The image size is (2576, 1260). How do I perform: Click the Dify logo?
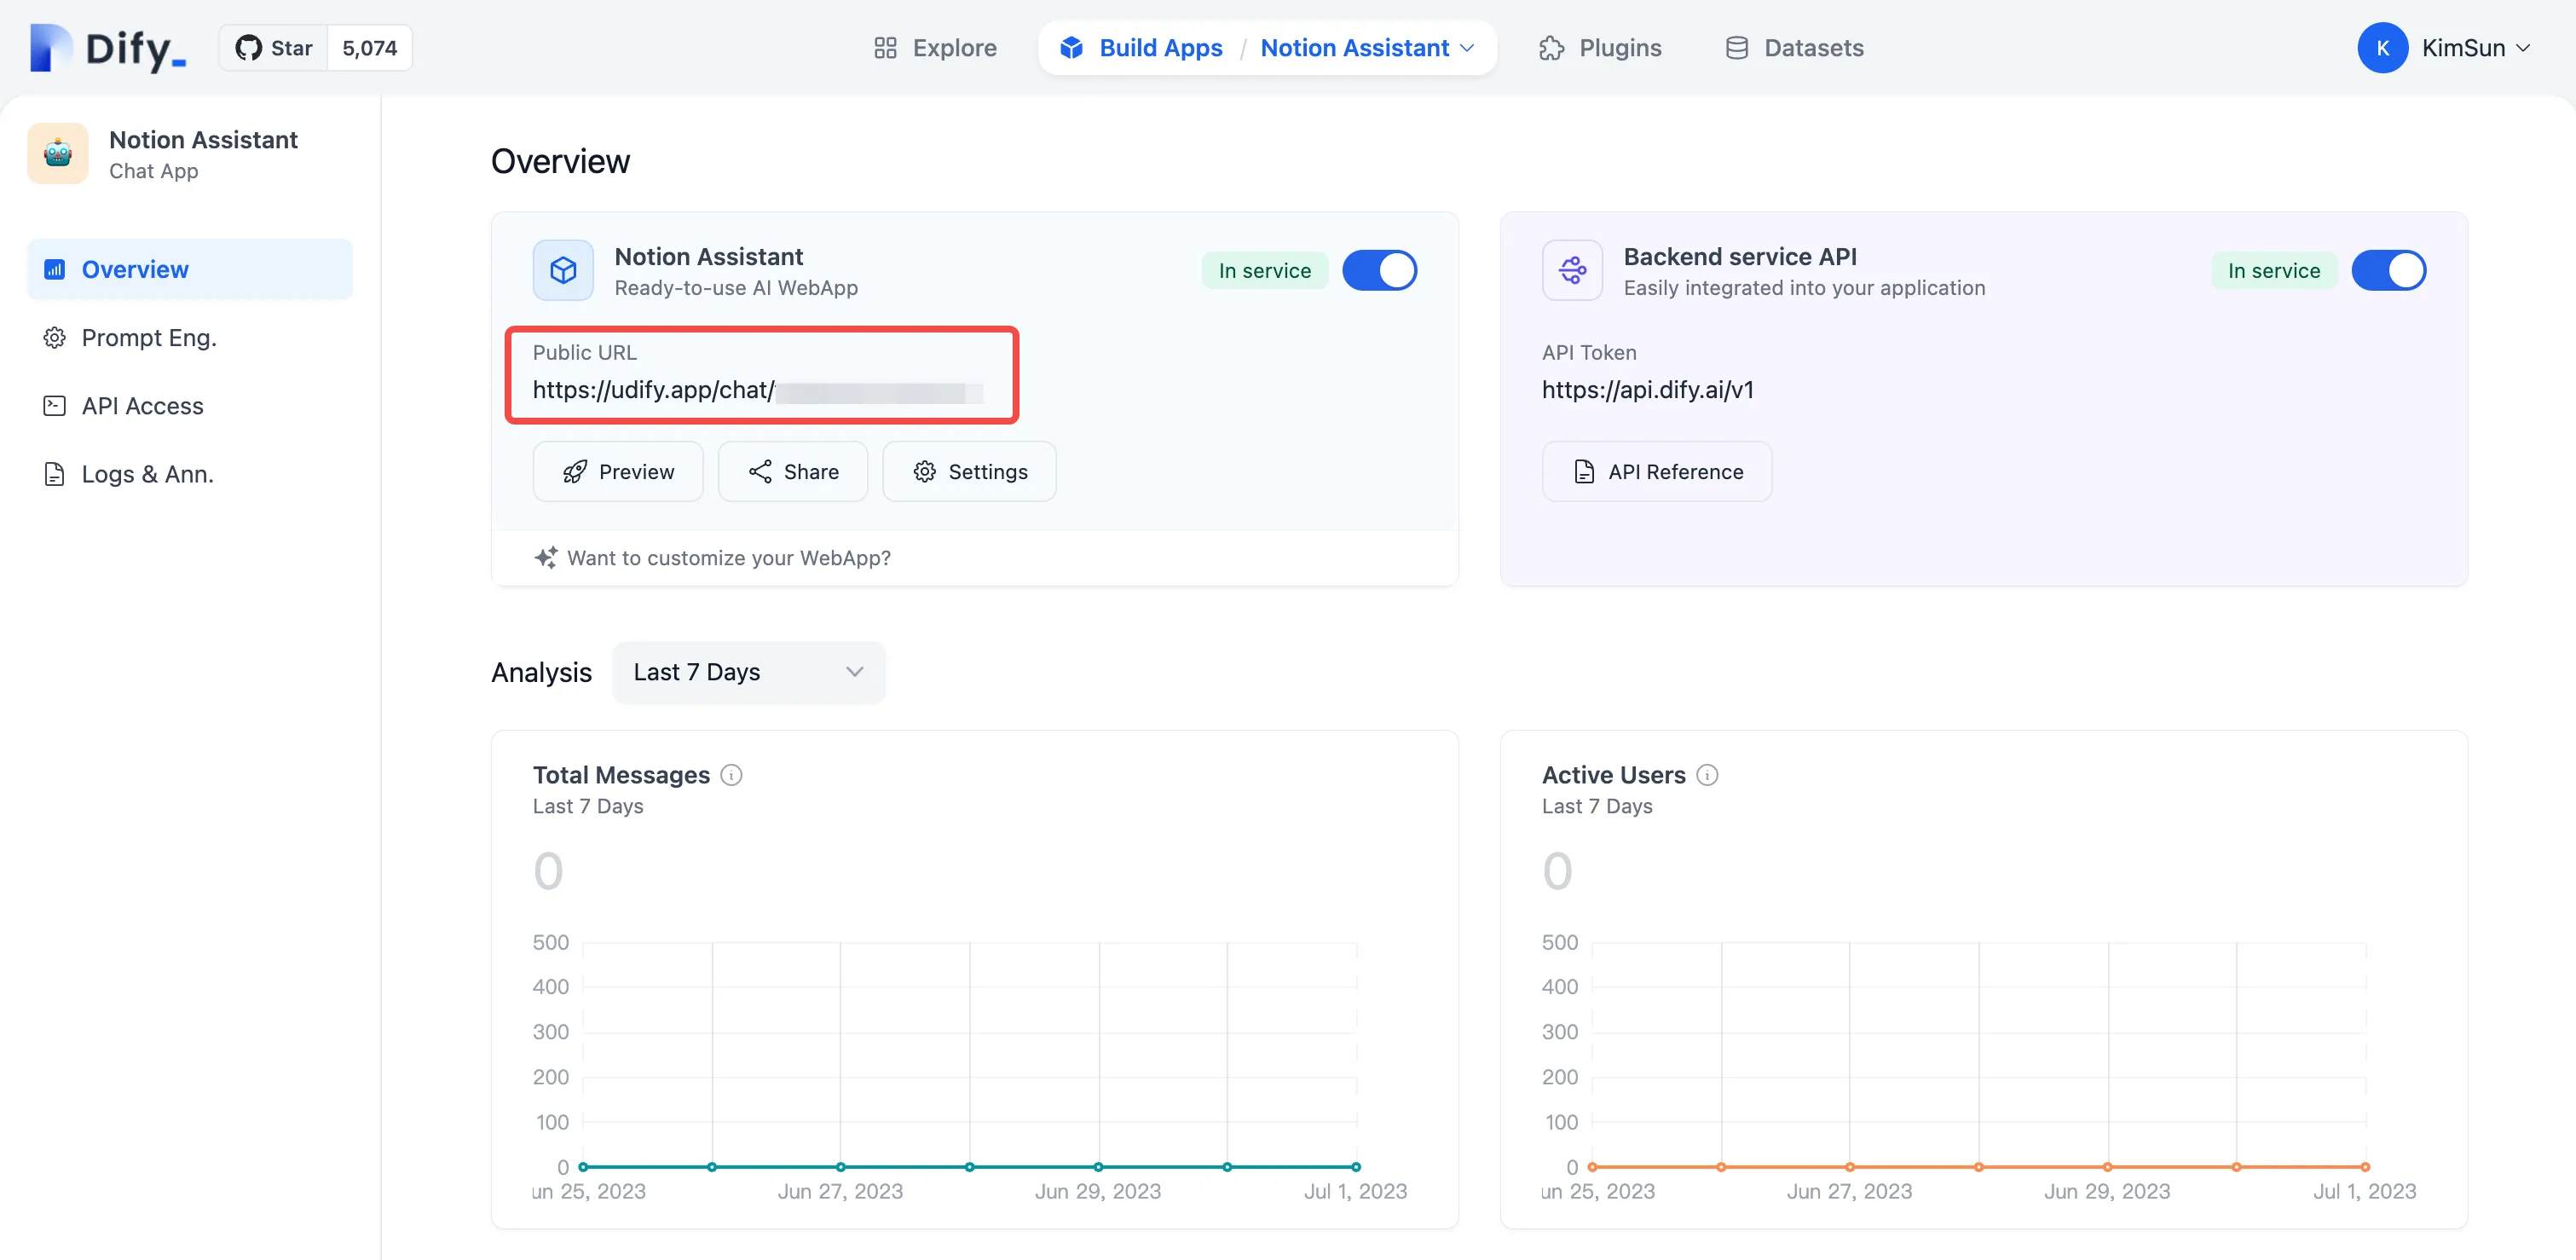[108, 48]
